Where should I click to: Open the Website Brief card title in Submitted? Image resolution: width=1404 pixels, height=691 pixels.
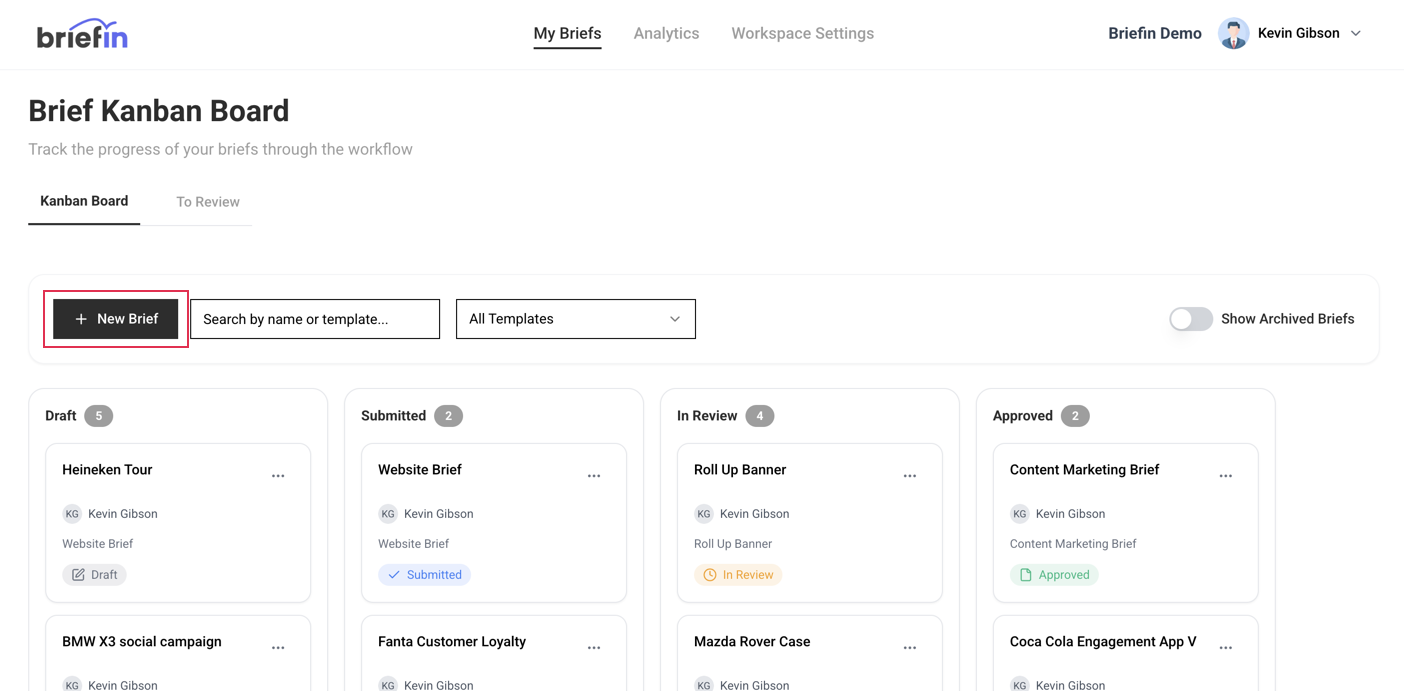pyautogui.click(x=420, y=470)
